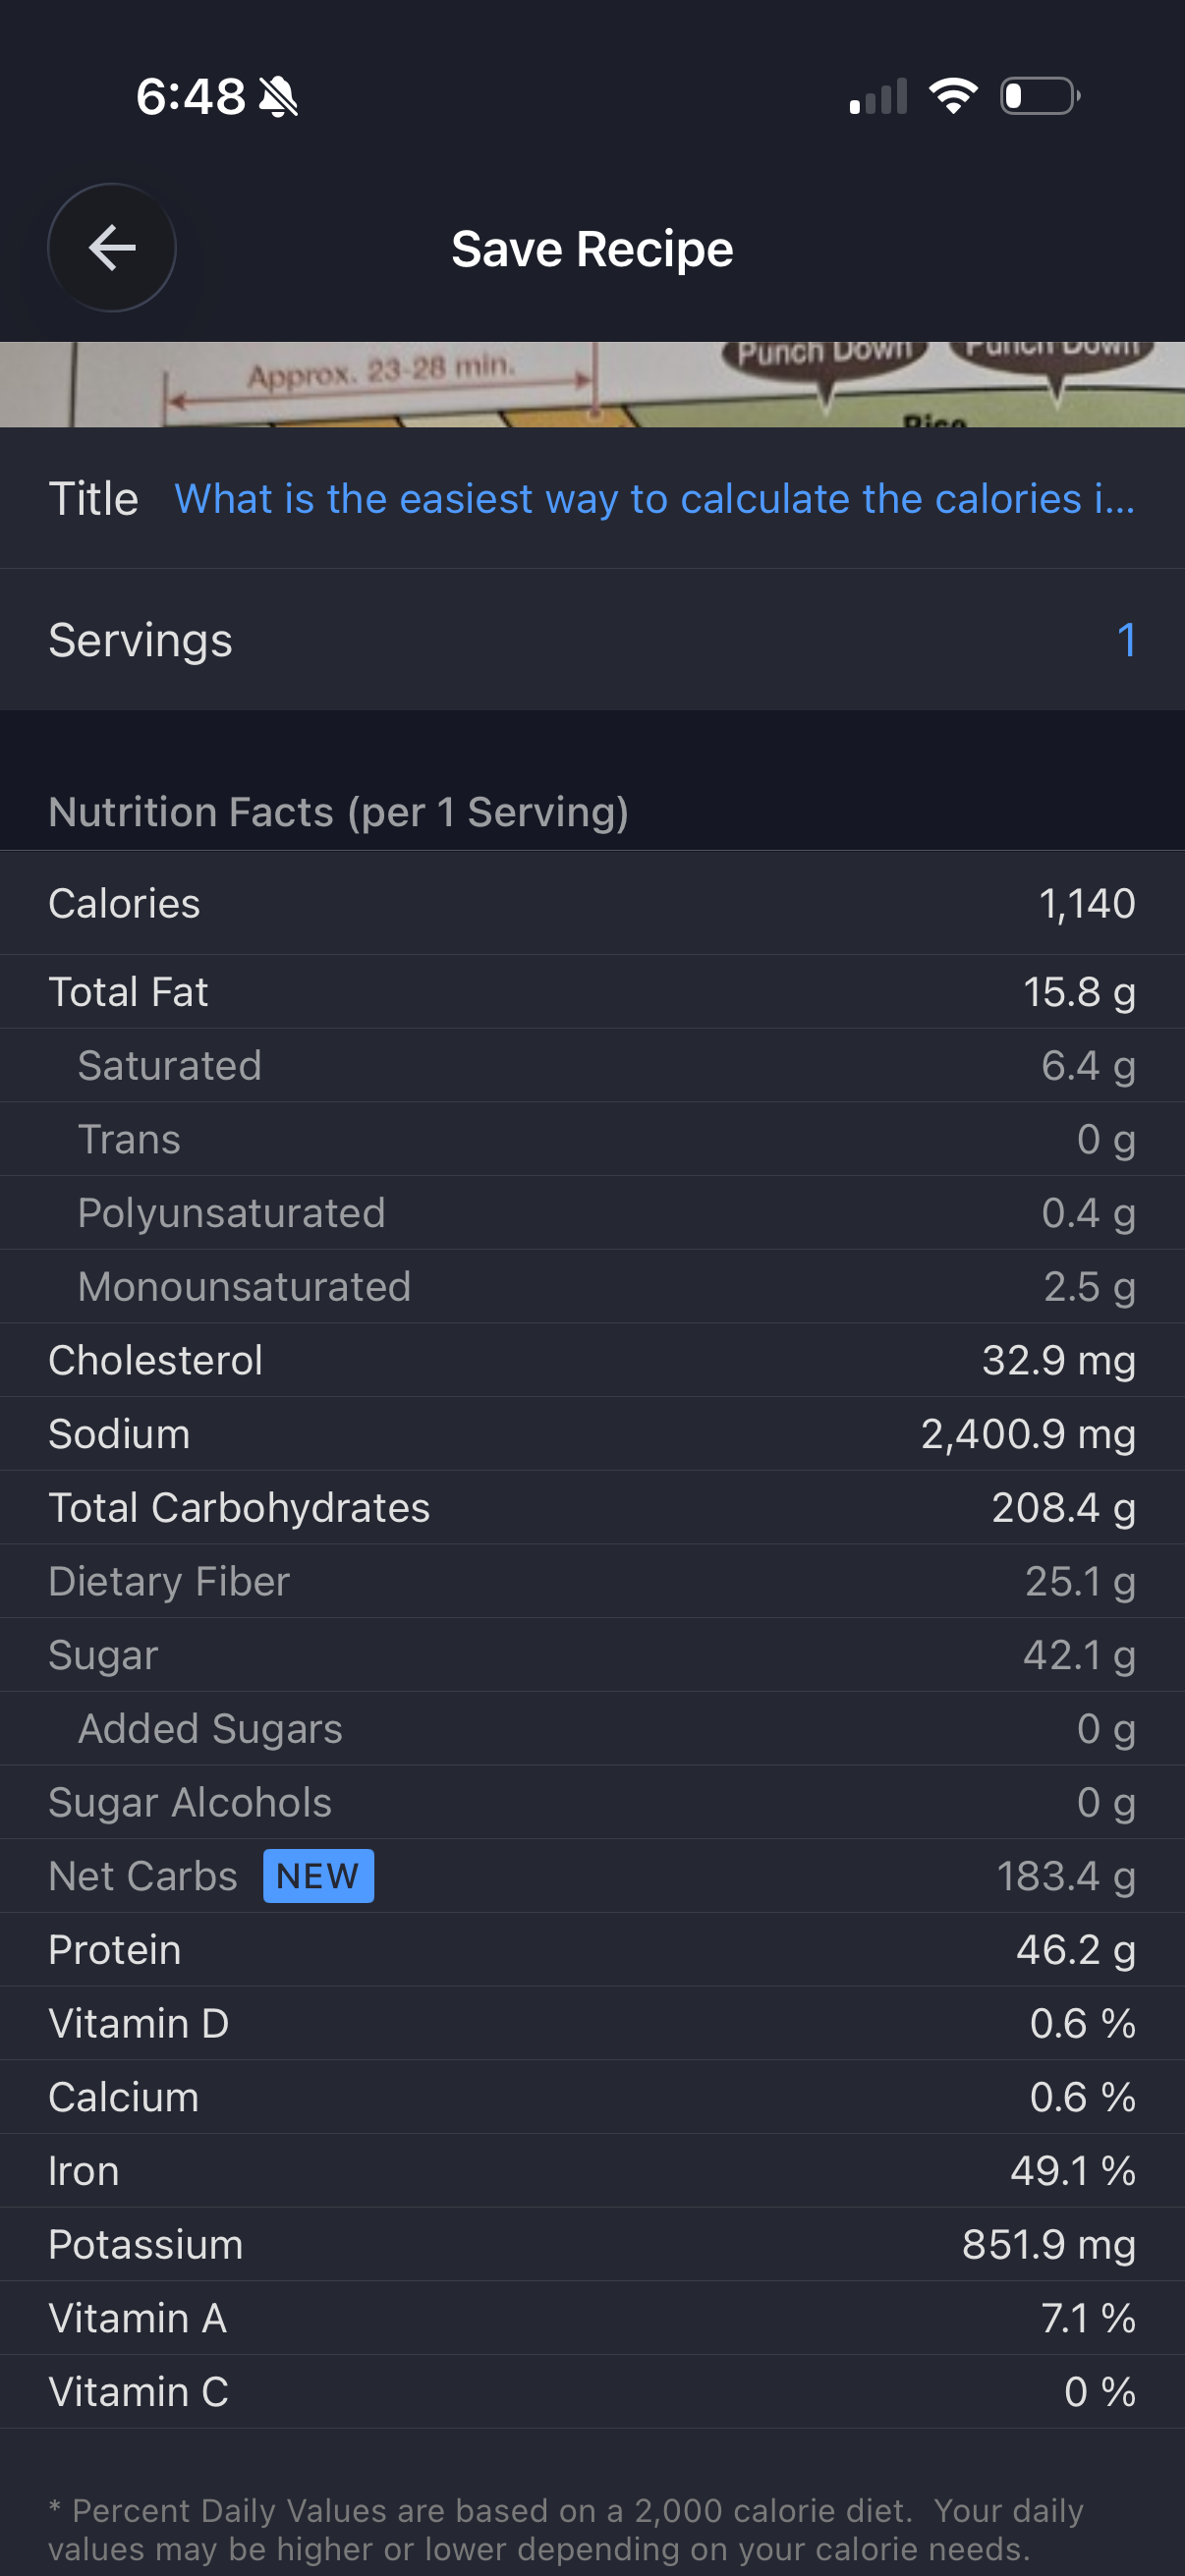1185x2576 pixels.
Task: Tap the back arrow button
Action: [112, 248]
